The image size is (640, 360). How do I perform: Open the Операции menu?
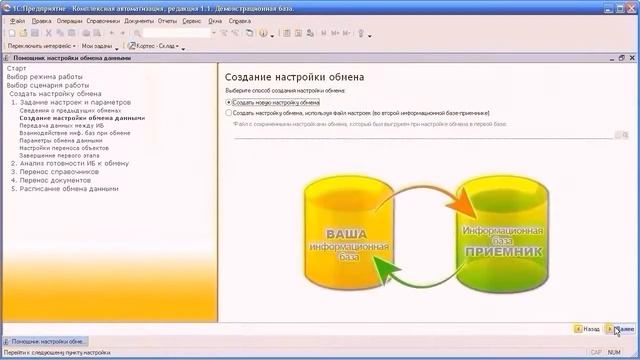coord(69,21)
